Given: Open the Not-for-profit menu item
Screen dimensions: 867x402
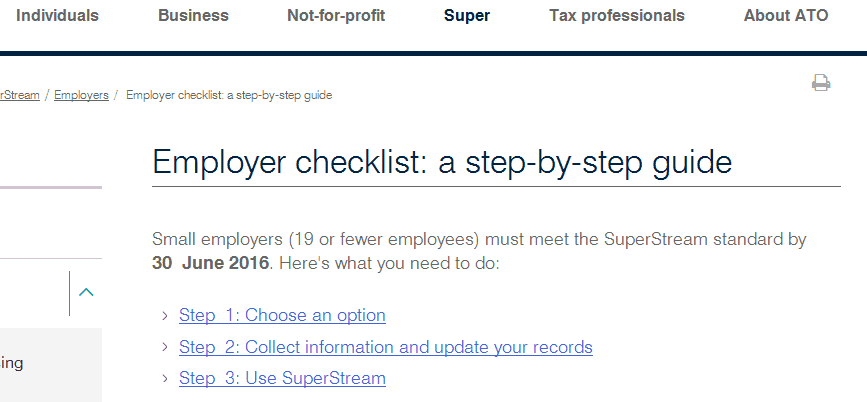Looking at the screenshot, I should click(x=336, y=15).
